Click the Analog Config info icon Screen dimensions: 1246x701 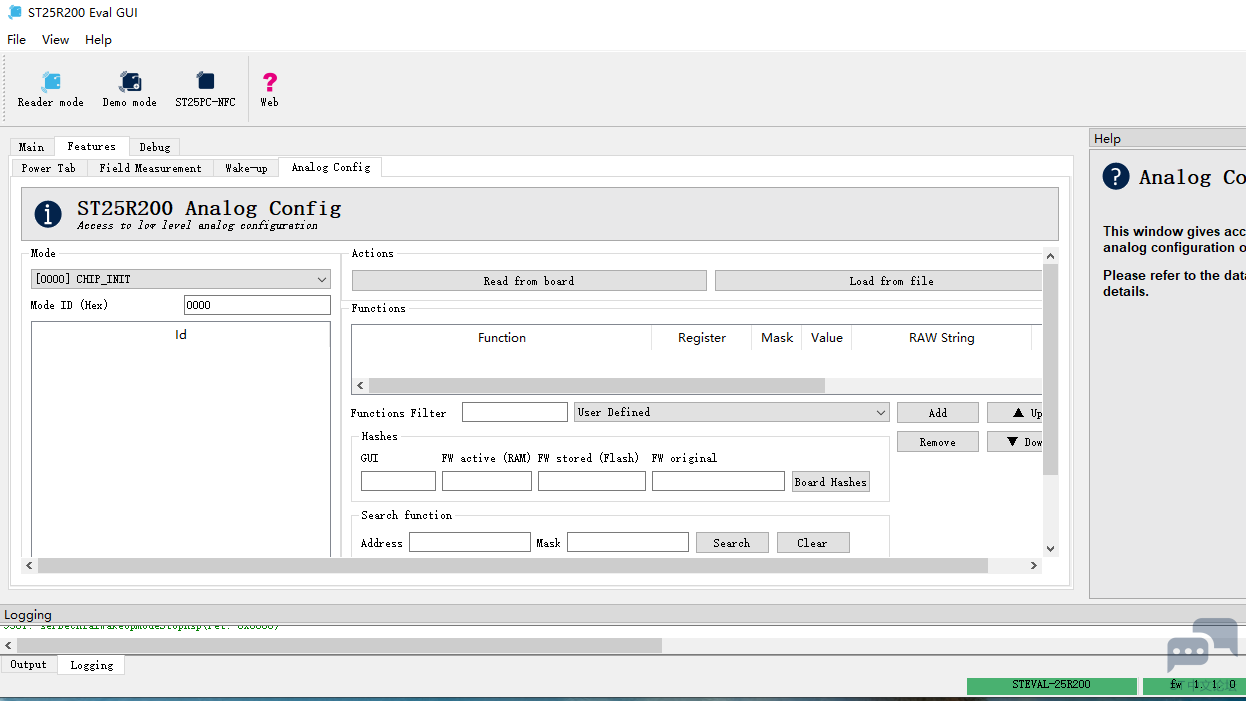point(48,213)
